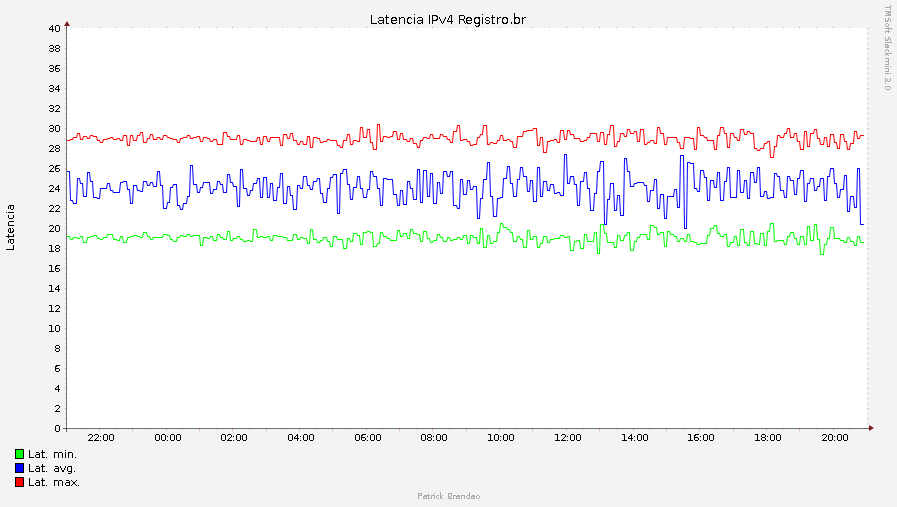The height and width of the screenshot is (507, 897).
Task: Click the arrow at the top of the y-axis
Action: [67, 21]
